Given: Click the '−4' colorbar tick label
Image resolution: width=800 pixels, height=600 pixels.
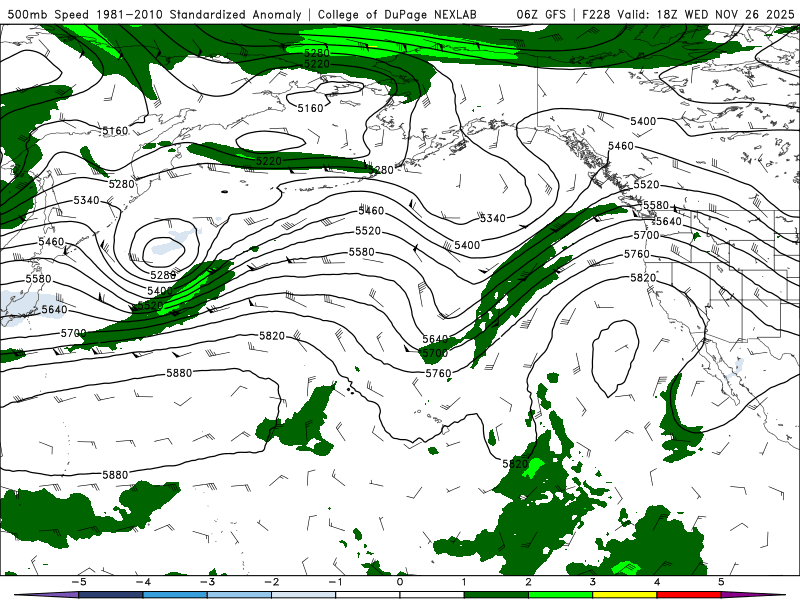Looking at the screenshot, I should click(x=143, y=582).
